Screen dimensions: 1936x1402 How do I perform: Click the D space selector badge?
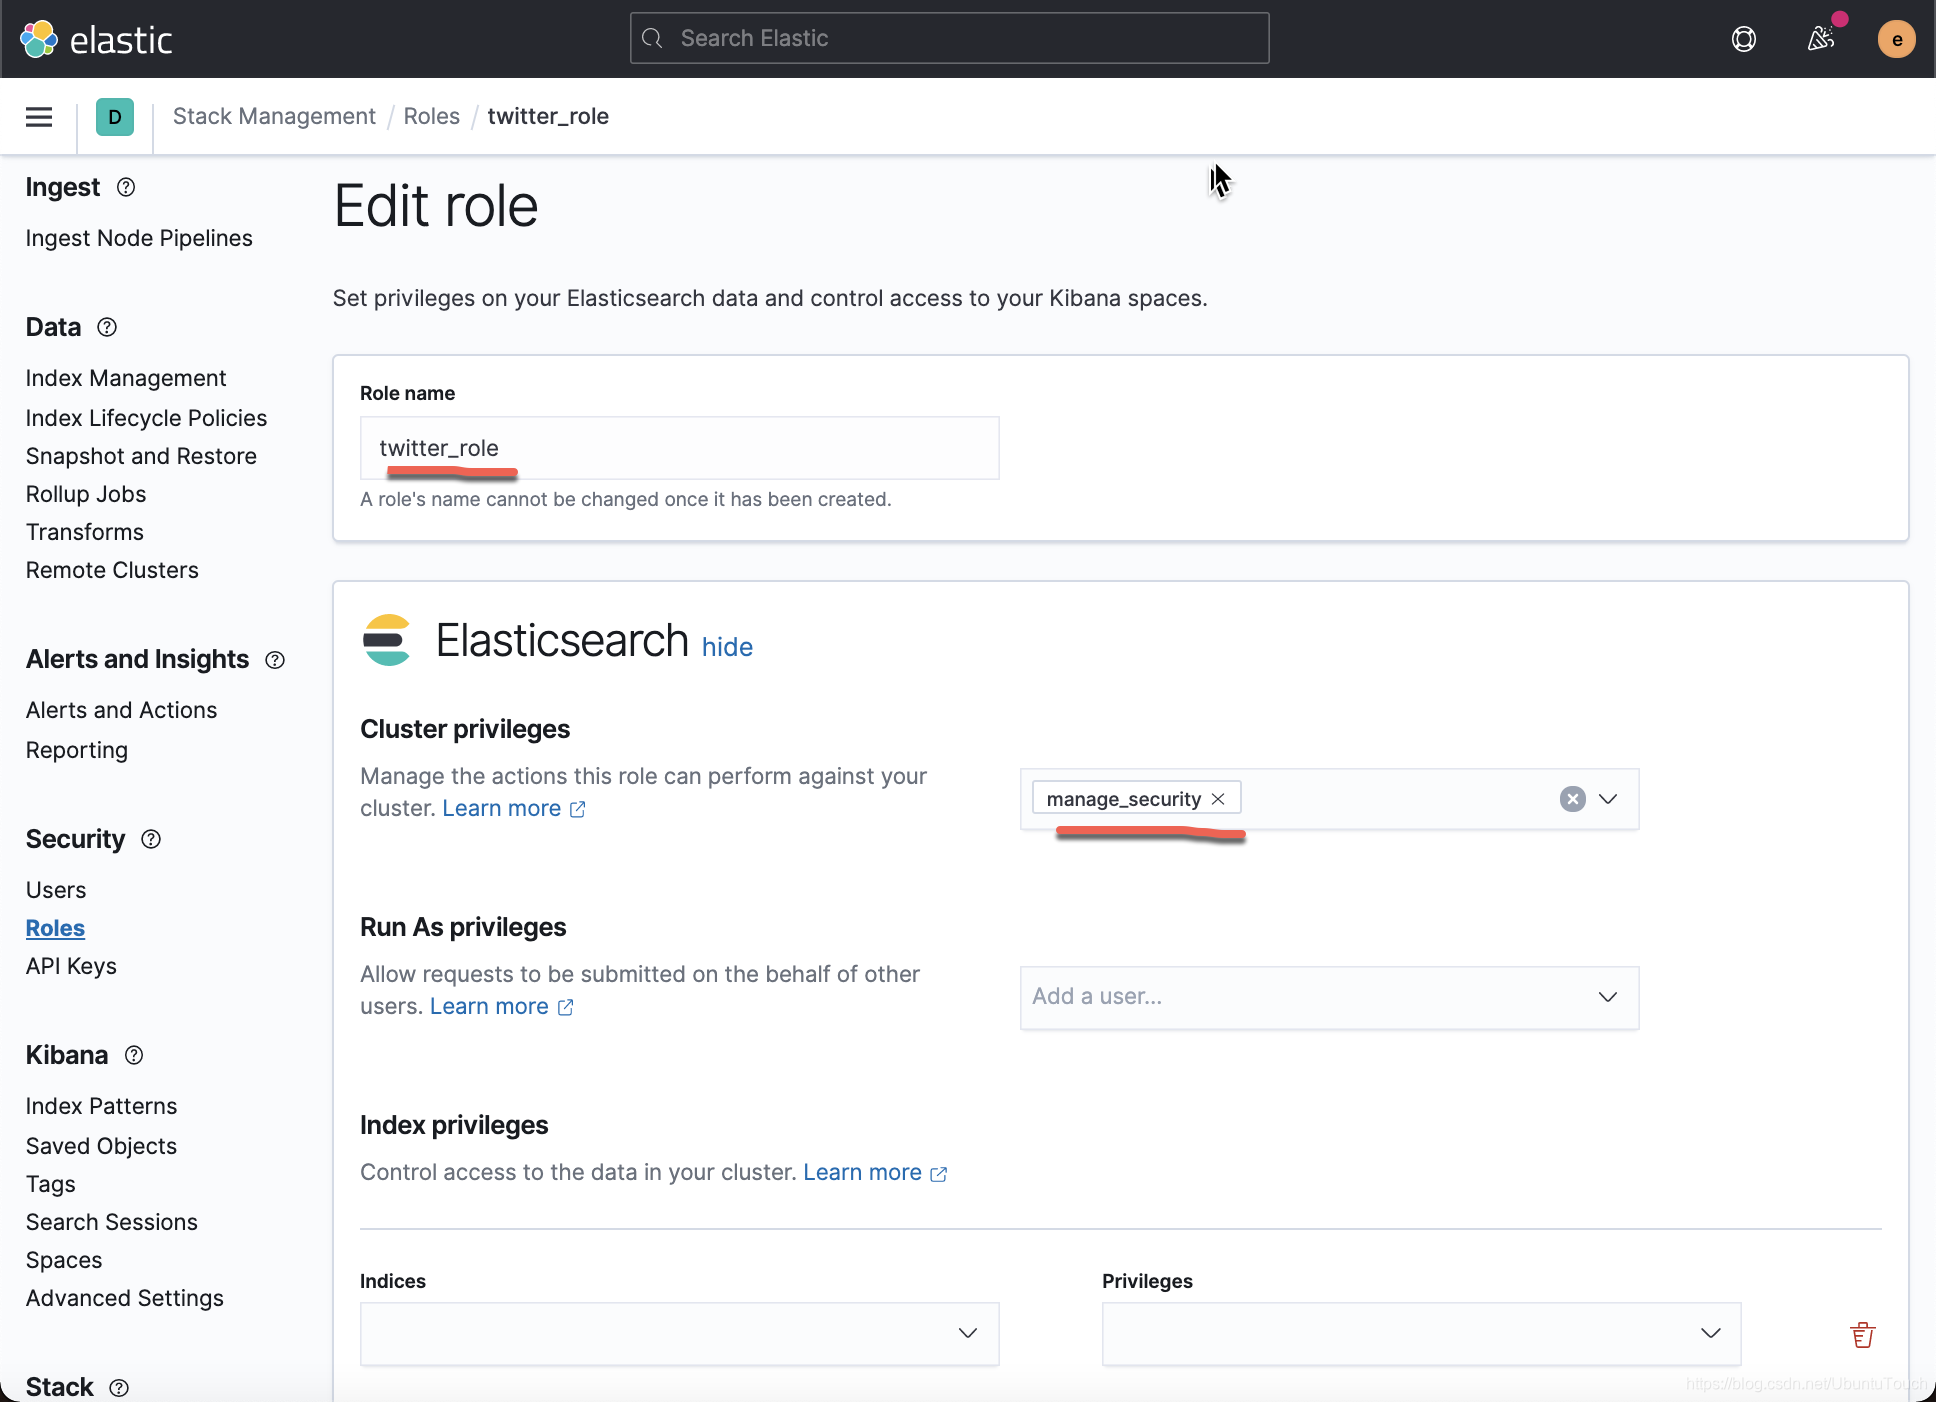(115, 117)
